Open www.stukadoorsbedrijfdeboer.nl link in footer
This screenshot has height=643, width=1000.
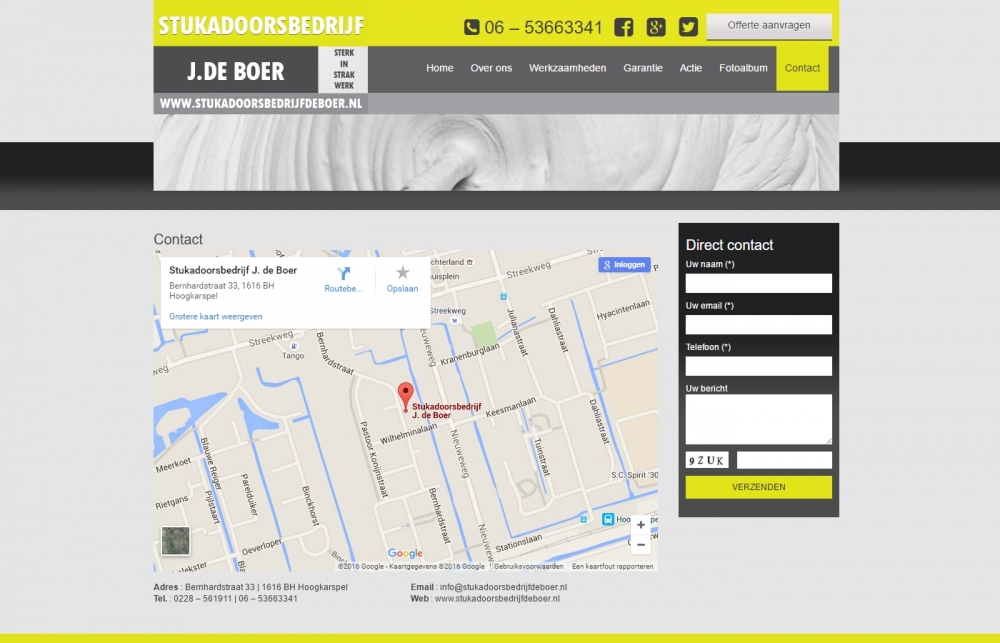pos(497,599)
